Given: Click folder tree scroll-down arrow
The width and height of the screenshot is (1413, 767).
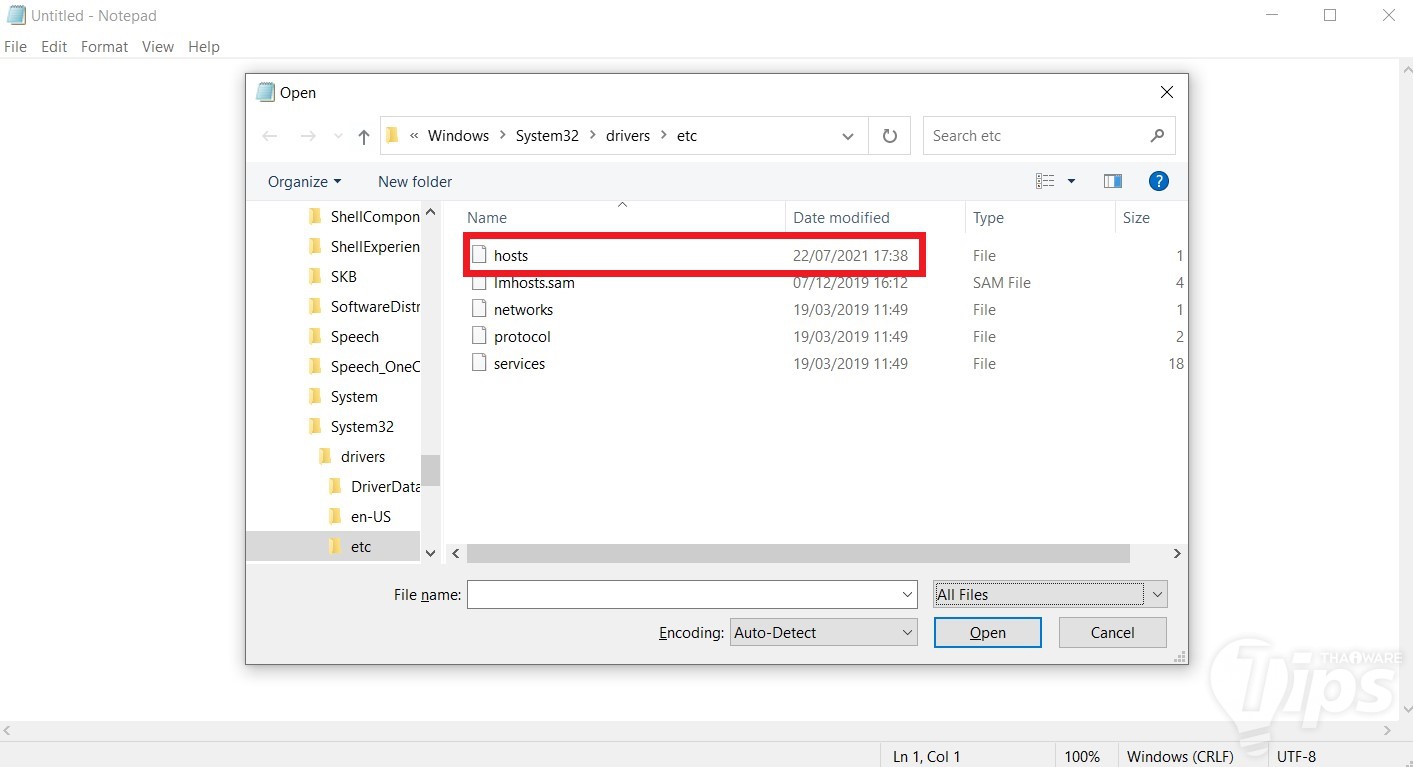Looking at the screenshot, I should pyautogui.click(x=431, y=552).
